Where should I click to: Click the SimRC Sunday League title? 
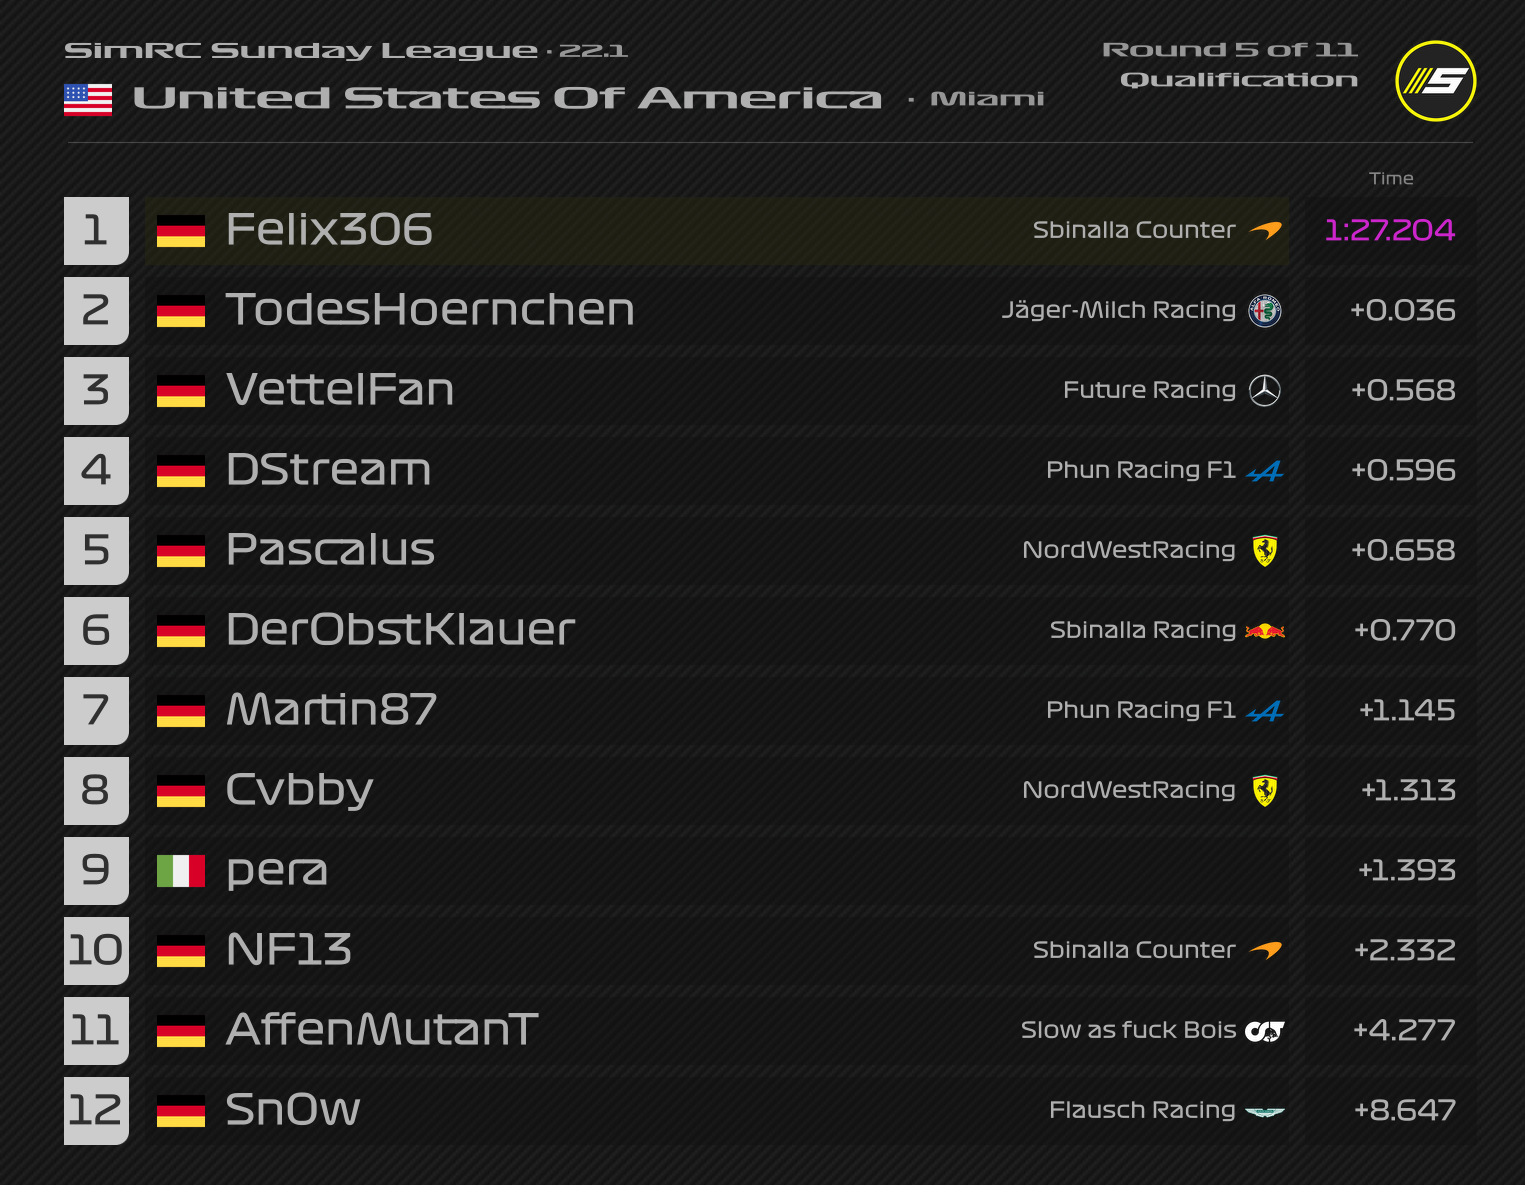tap(300, 51)
